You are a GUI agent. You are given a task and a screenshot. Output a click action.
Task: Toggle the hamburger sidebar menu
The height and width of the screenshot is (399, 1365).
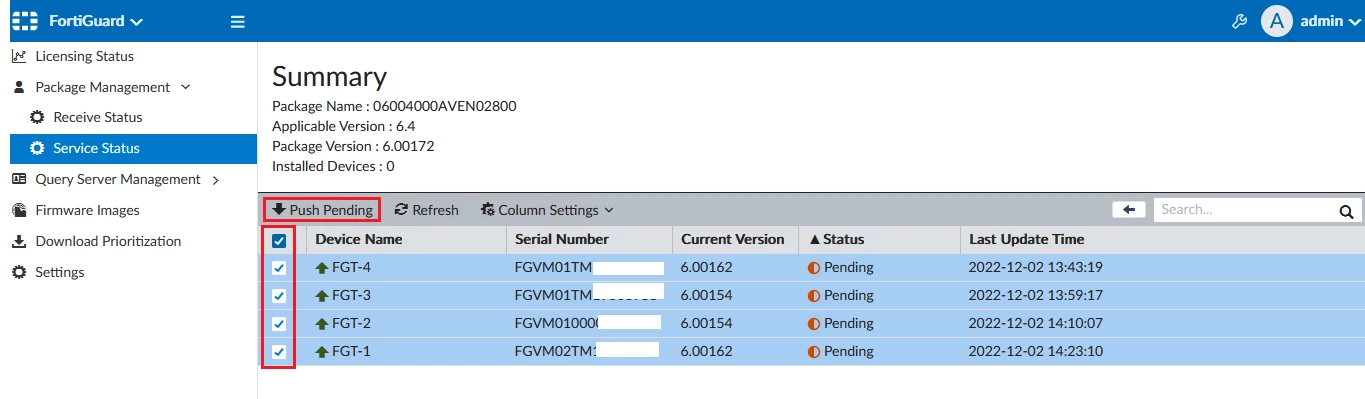click(237, 21)
